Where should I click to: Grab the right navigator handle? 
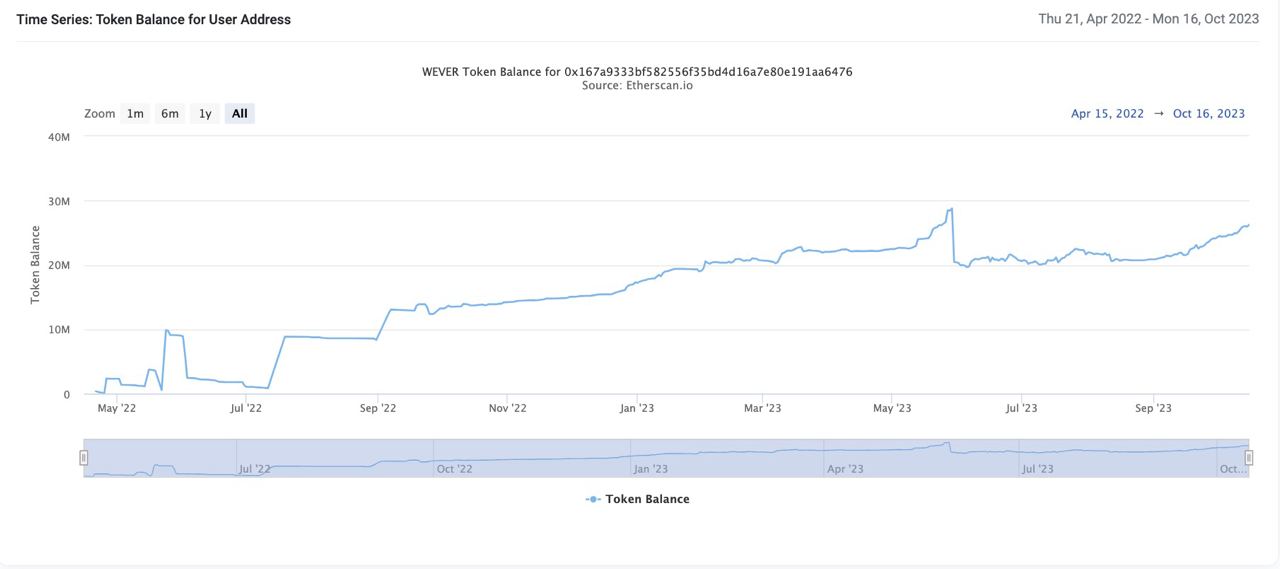pyautogui.click(x=1249, y=458)
